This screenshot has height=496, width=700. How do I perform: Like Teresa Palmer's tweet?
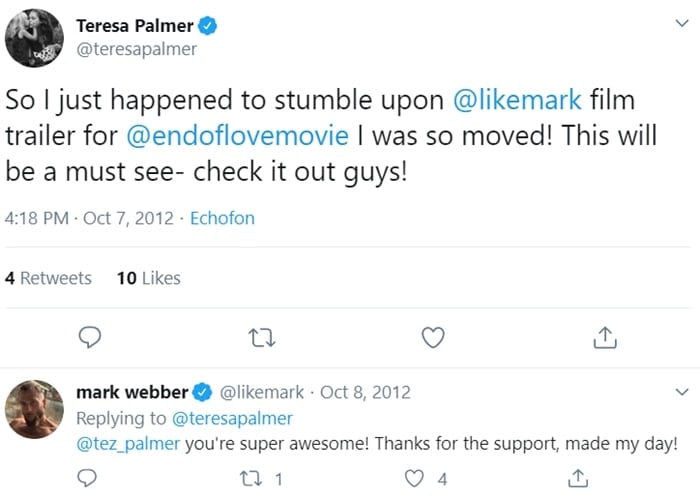[432, 339]
